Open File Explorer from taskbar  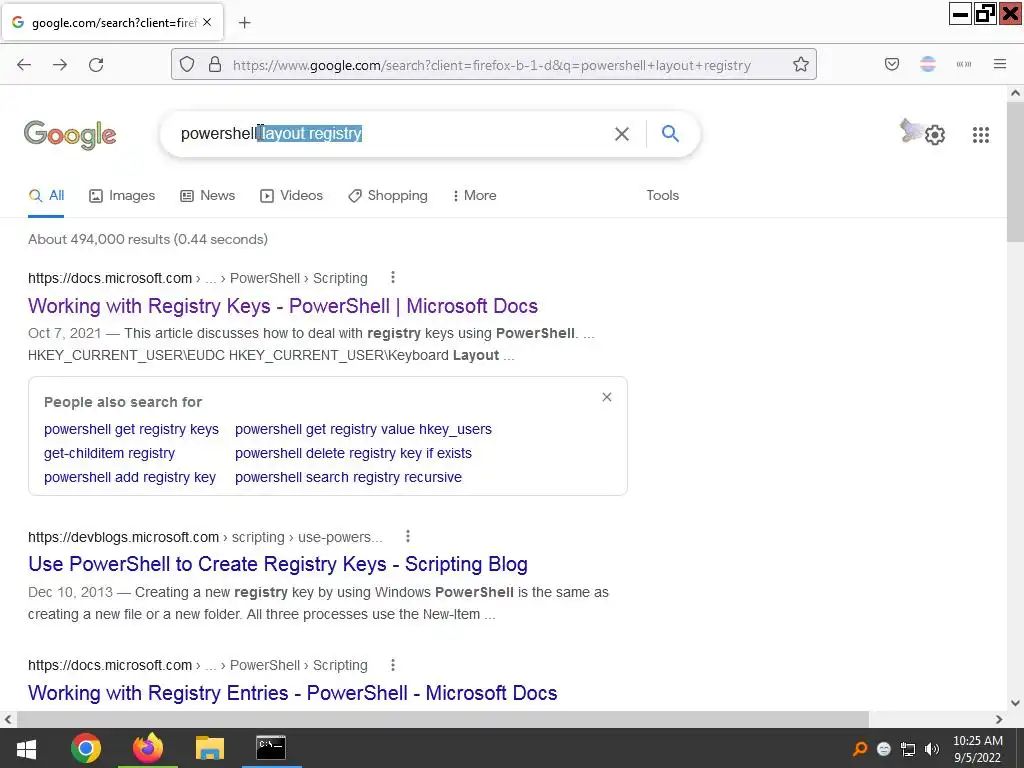click(210, 748)
